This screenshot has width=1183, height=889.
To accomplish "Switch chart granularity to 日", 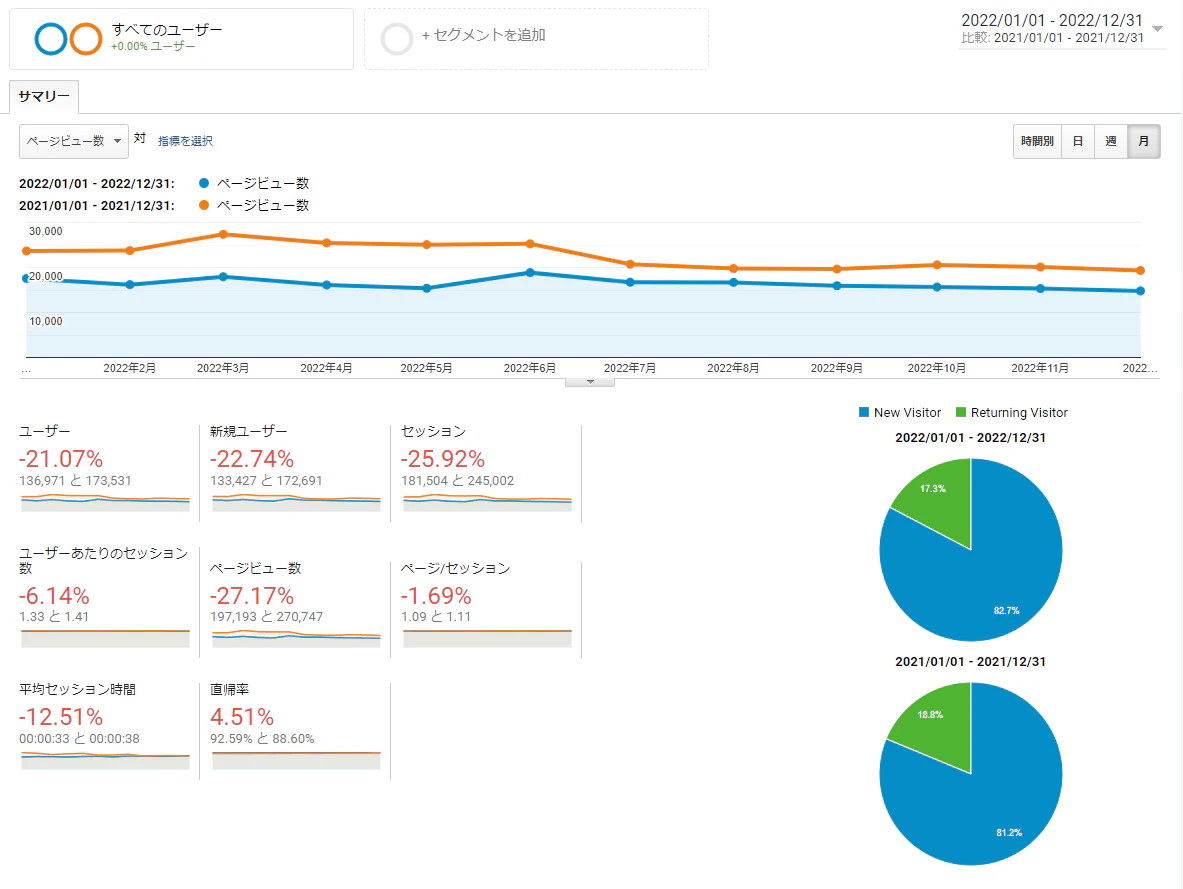I will coord(1078,141).
